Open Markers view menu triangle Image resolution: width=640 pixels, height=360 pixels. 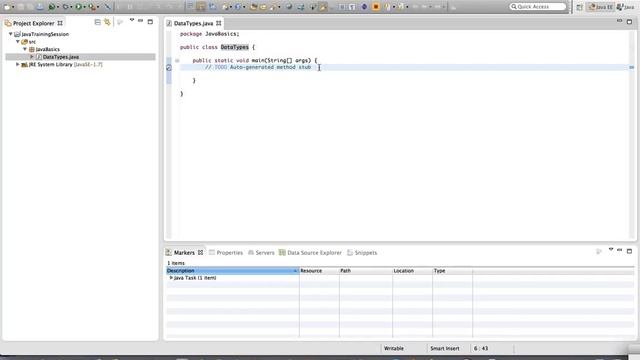tap(611, 249)
